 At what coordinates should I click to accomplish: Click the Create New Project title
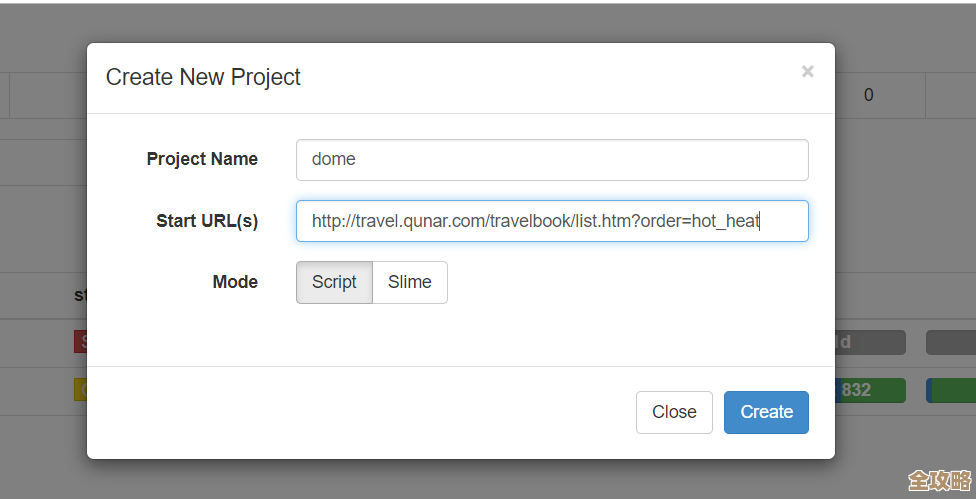pos(203,77)
